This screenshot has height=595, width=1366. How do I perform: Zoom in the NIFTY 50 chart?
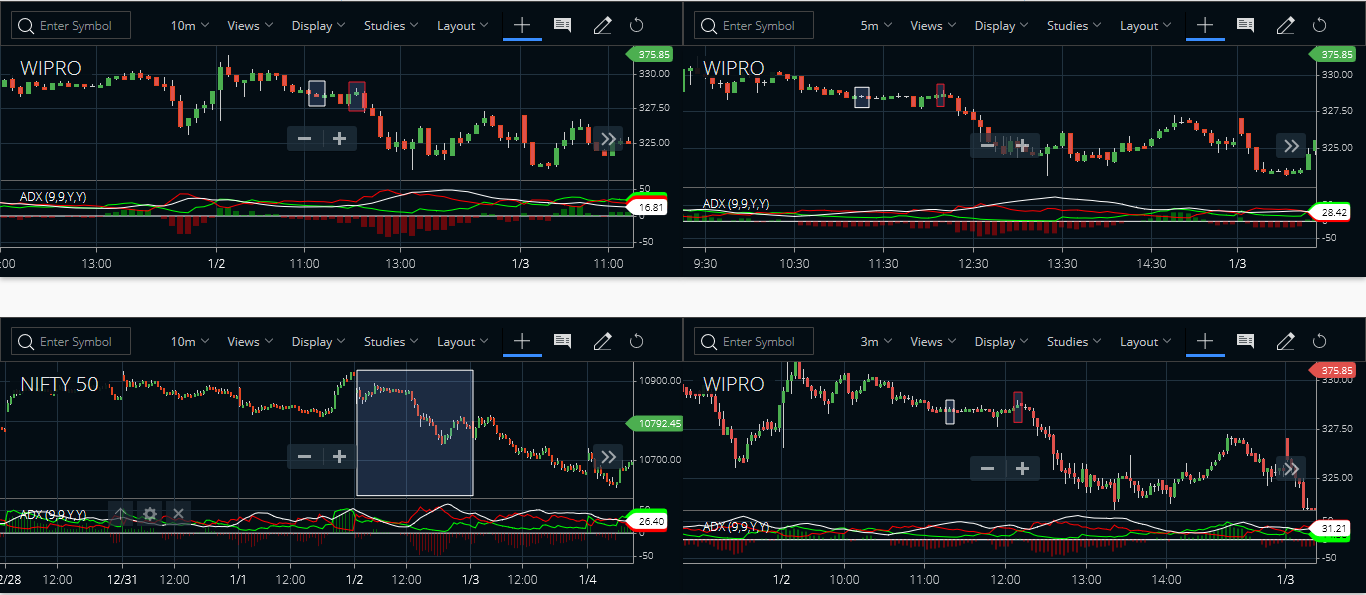tap(340, 457)
